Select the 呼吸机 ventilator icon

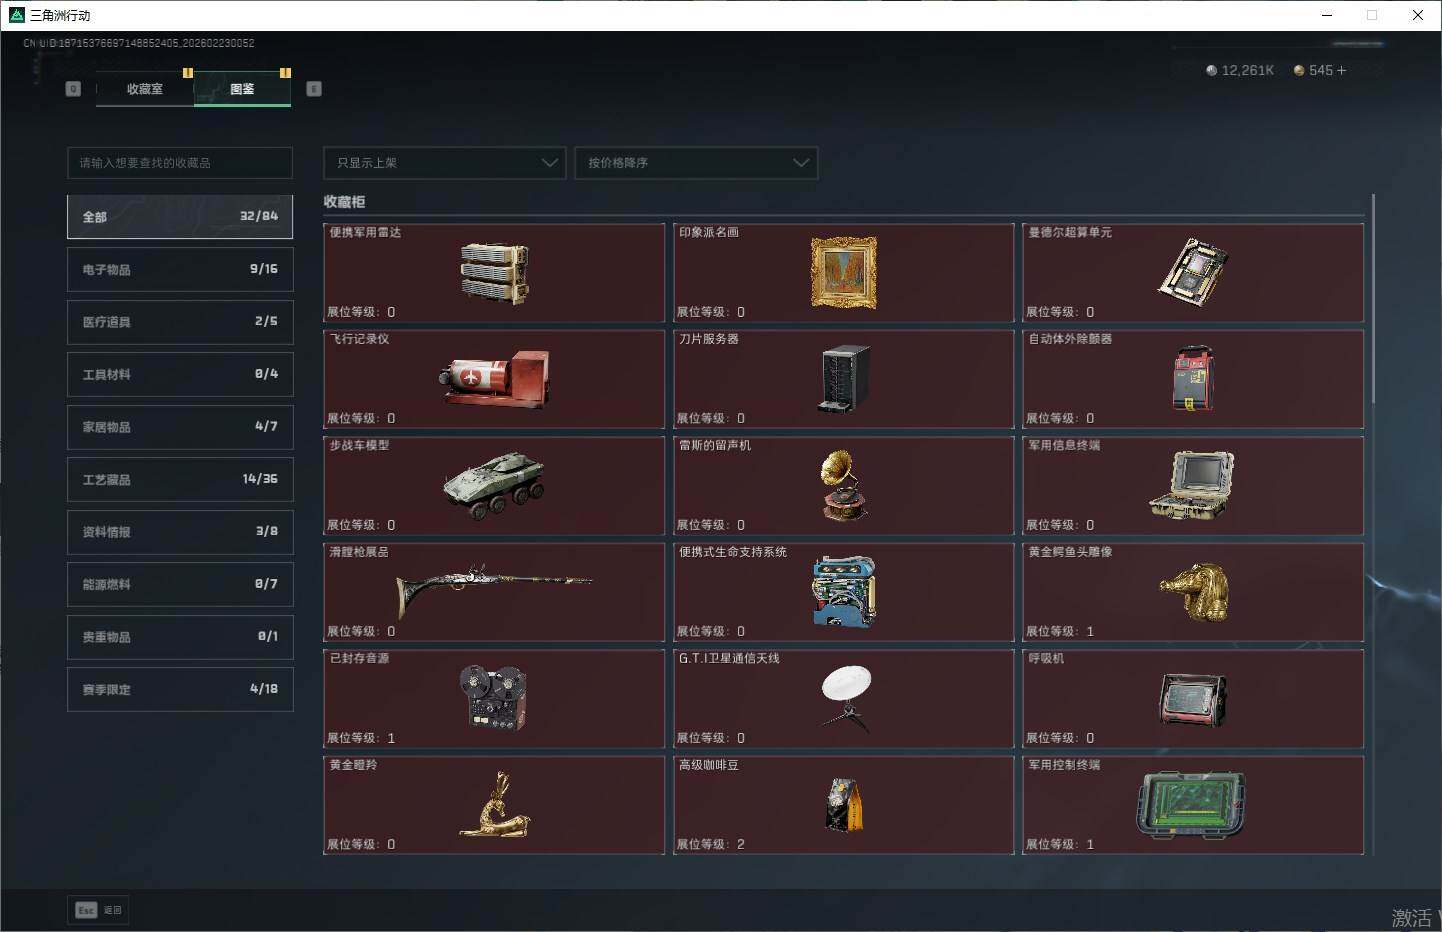1193,698
